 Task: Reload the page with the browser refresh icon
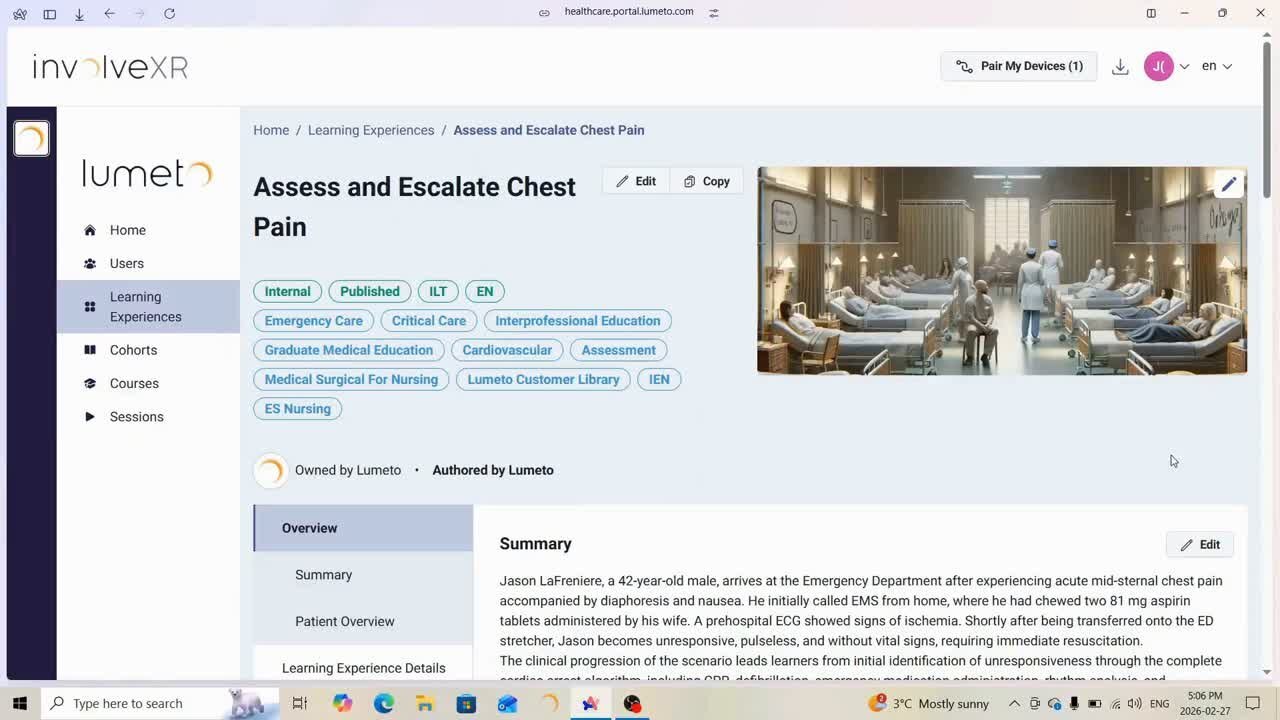pos(169,13)
